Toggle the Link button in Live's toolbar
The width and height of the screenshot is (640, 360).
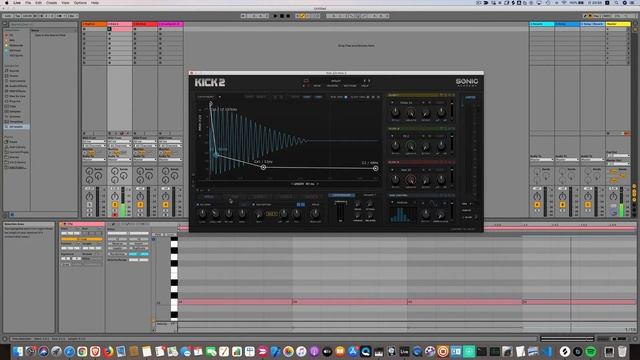8,16
